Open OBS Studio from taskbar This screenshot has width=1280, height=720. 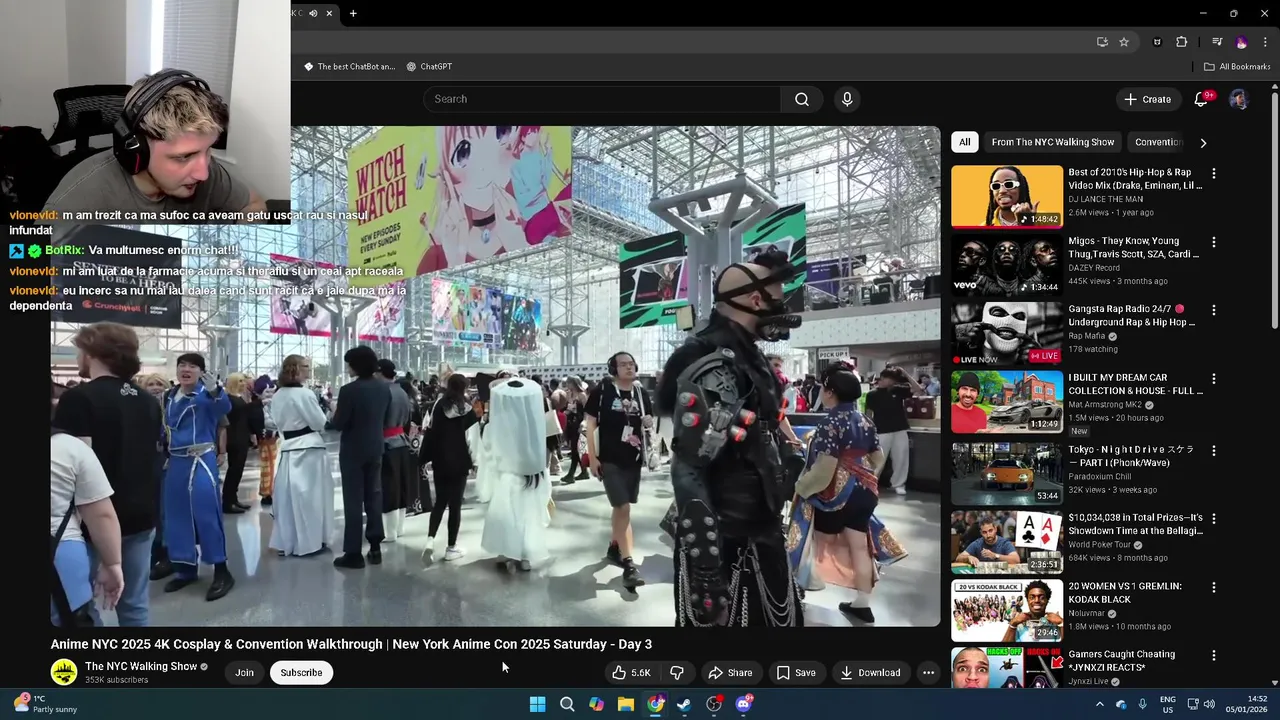(x=714, y=704)
